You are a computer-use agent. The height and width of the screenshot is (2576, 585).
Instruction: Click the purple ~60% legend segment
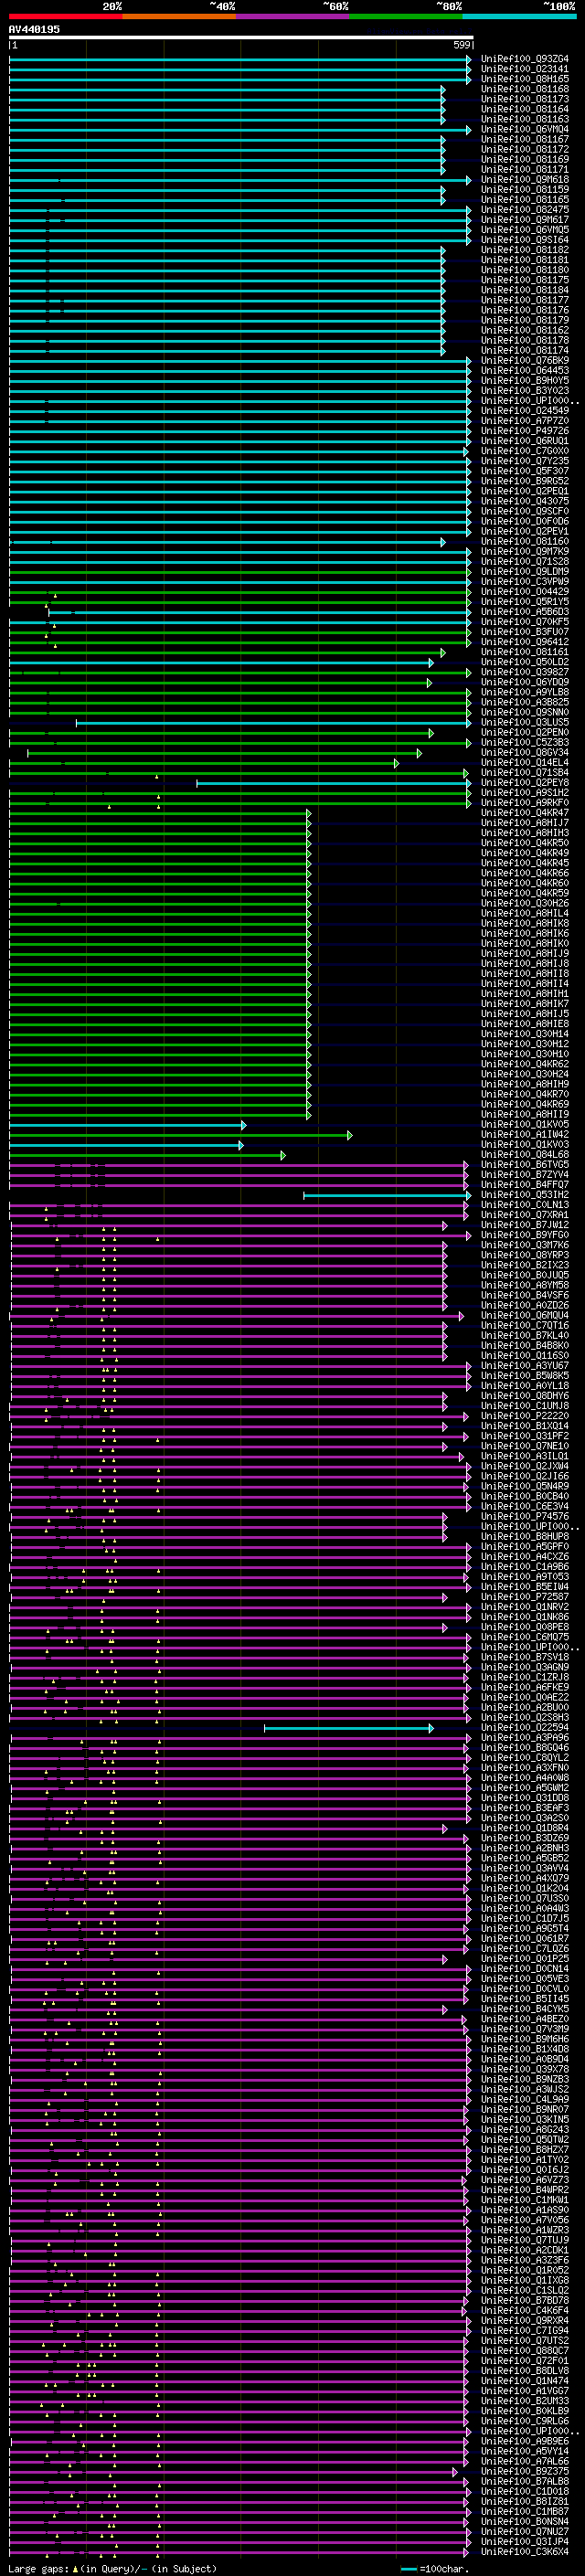click(293, 16)
